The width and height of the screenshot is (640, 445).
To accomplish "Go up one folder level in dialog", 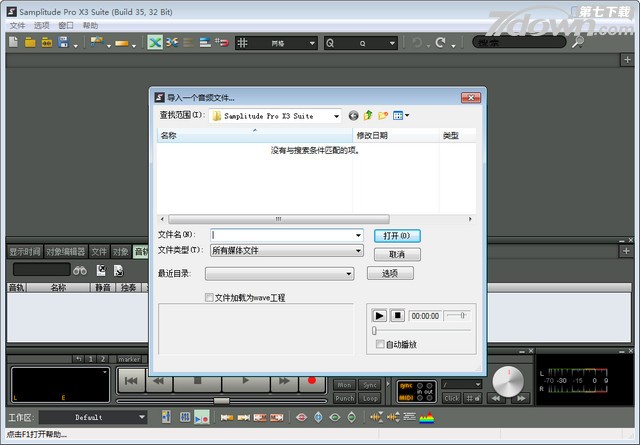I will 368,116.
